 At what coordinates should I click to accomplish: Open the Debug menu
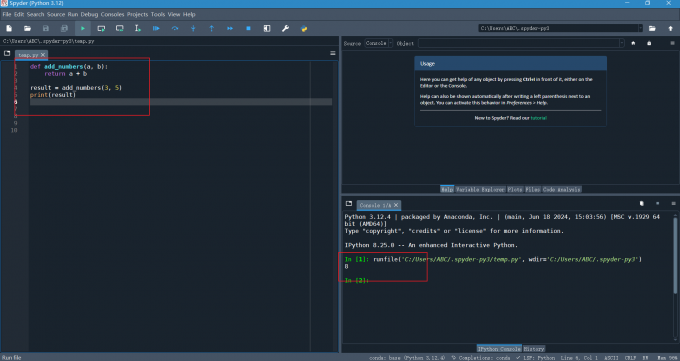point(89,14)
